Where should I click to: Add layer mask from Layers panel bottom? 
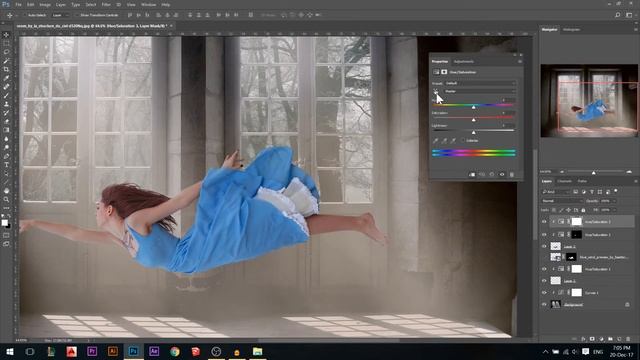[592, 339]
